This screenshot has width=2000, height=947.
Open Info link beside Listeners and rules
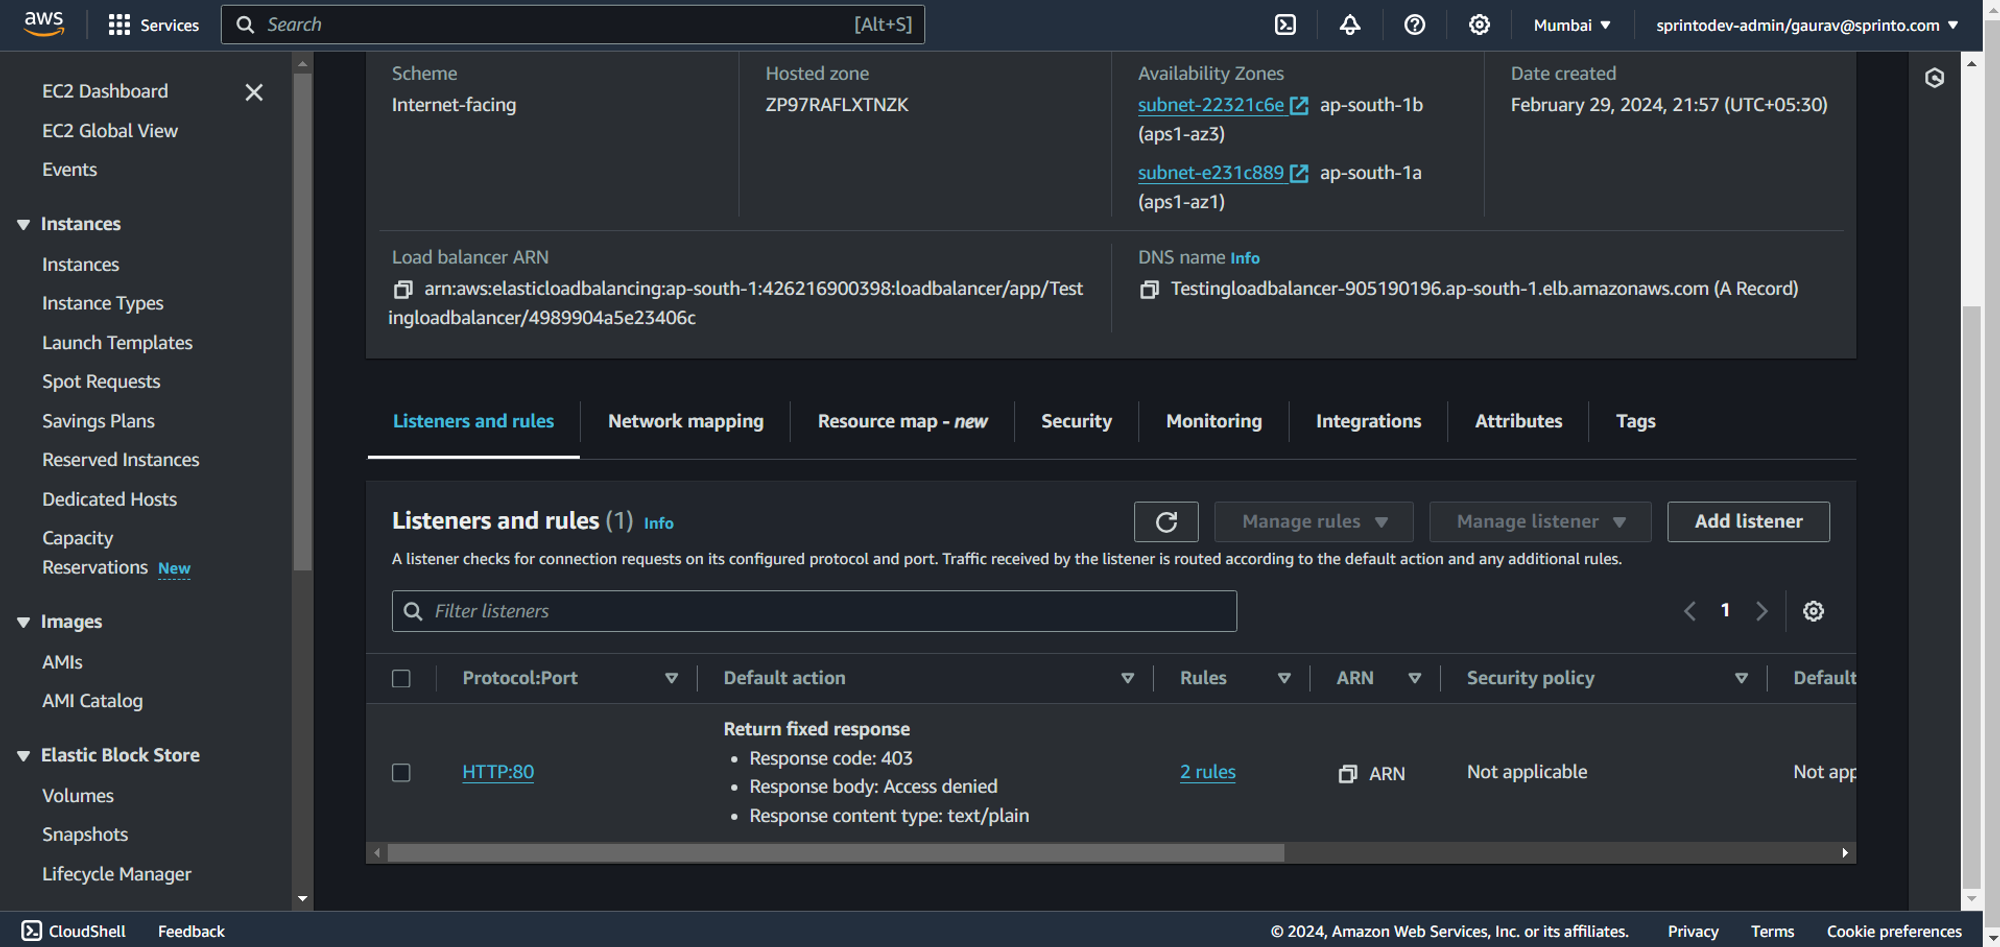pyautogui.click(x=658, y=523)
